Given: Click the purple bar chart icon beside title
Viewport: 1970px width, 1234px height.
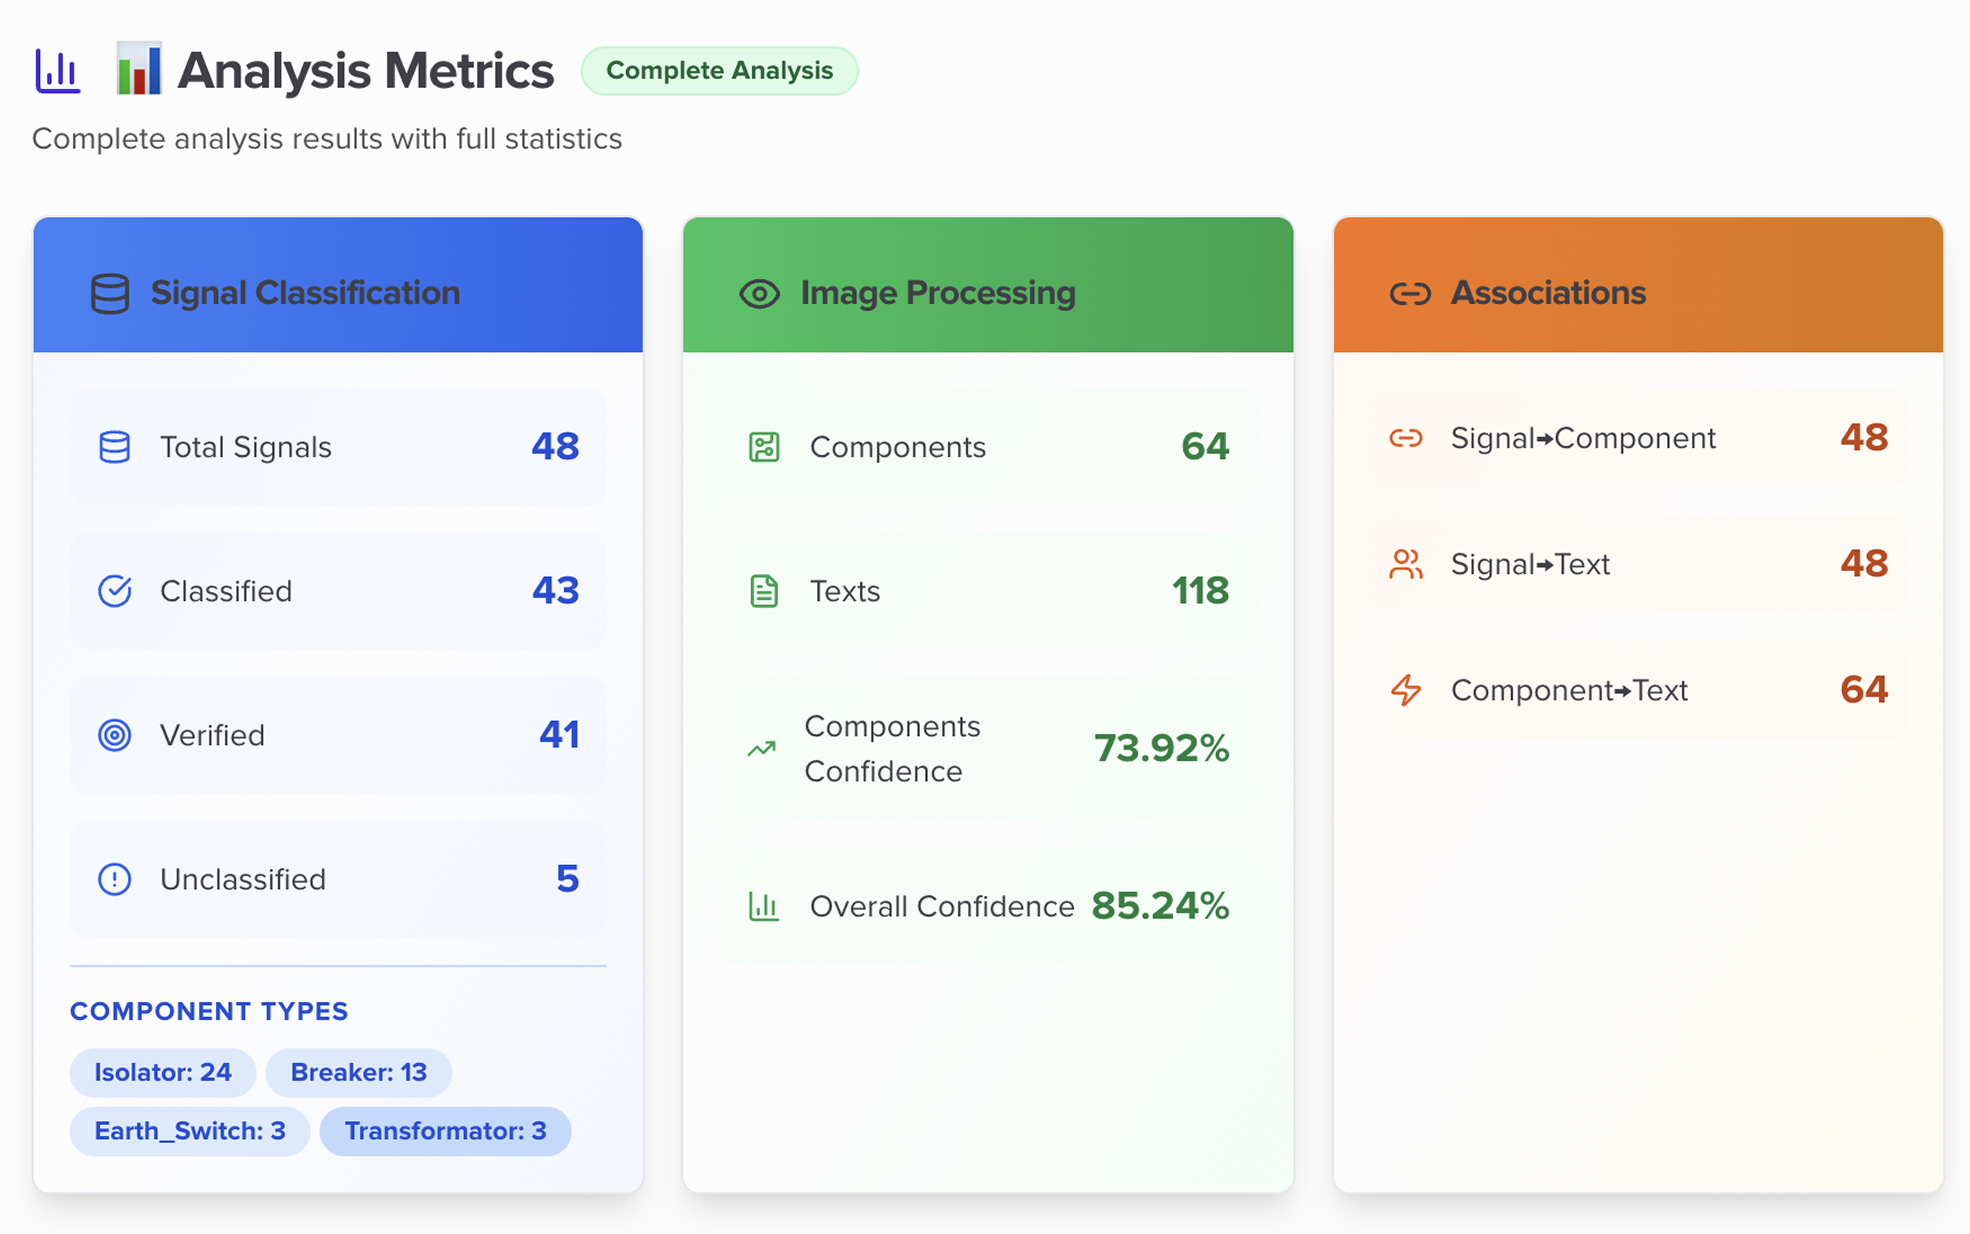Looking at the screenshot, I should [x=58, y=71].
